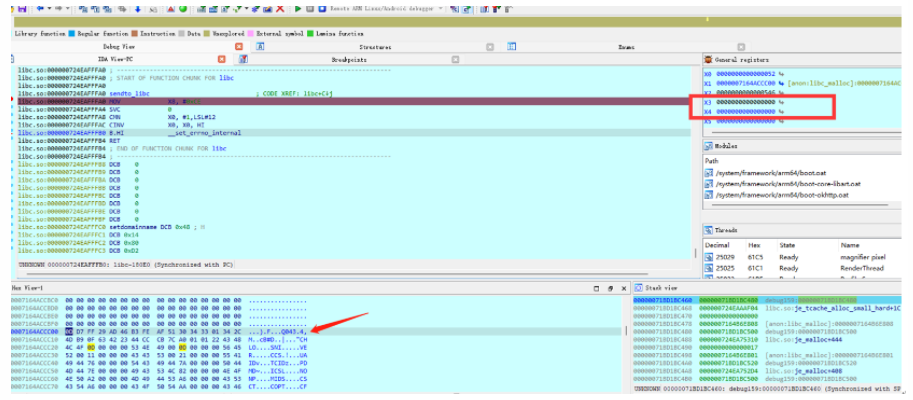
Task: Pause the process with the pause button
Action: (310, 9)
